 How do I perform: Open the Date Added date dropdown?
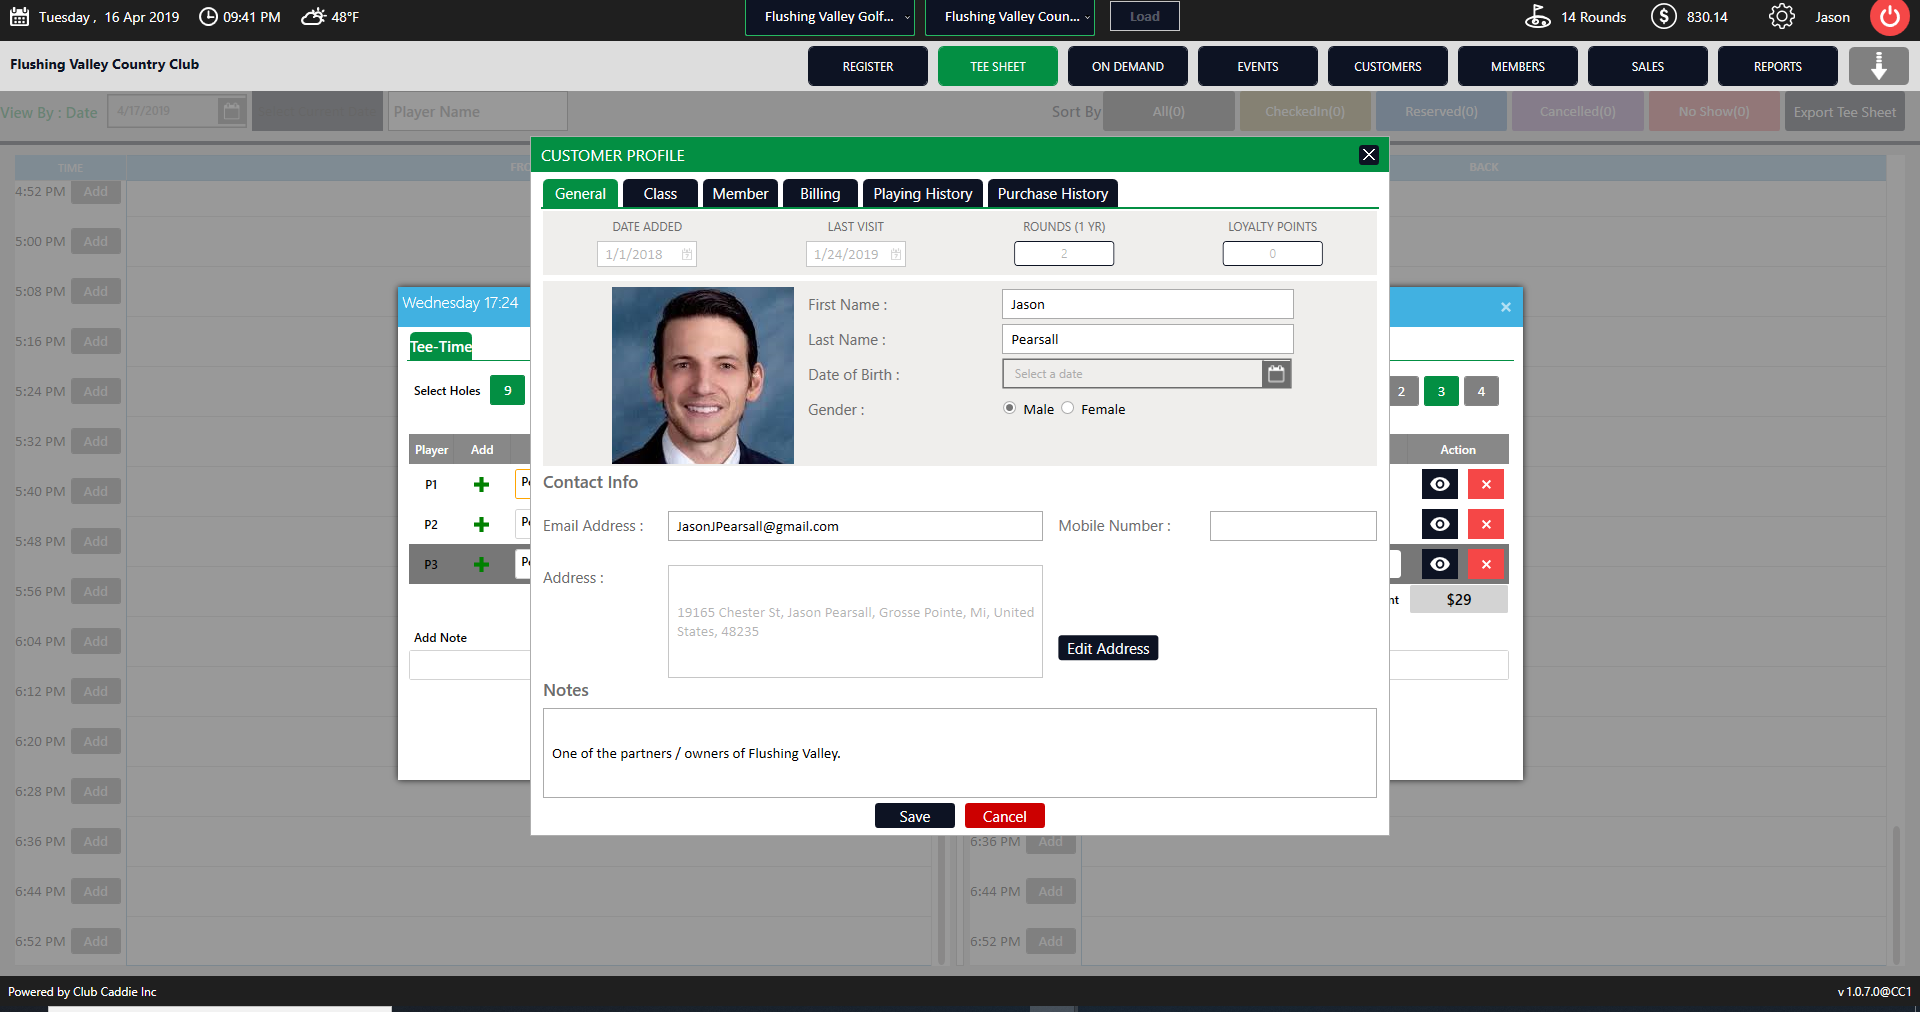click(687, 255)
